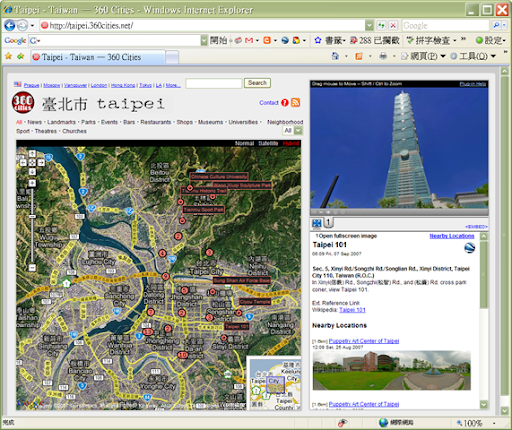Click the orange RSS feed icon
Image resolution: width=512 pixels, height=430 pixels.
[x=296, y=103]
